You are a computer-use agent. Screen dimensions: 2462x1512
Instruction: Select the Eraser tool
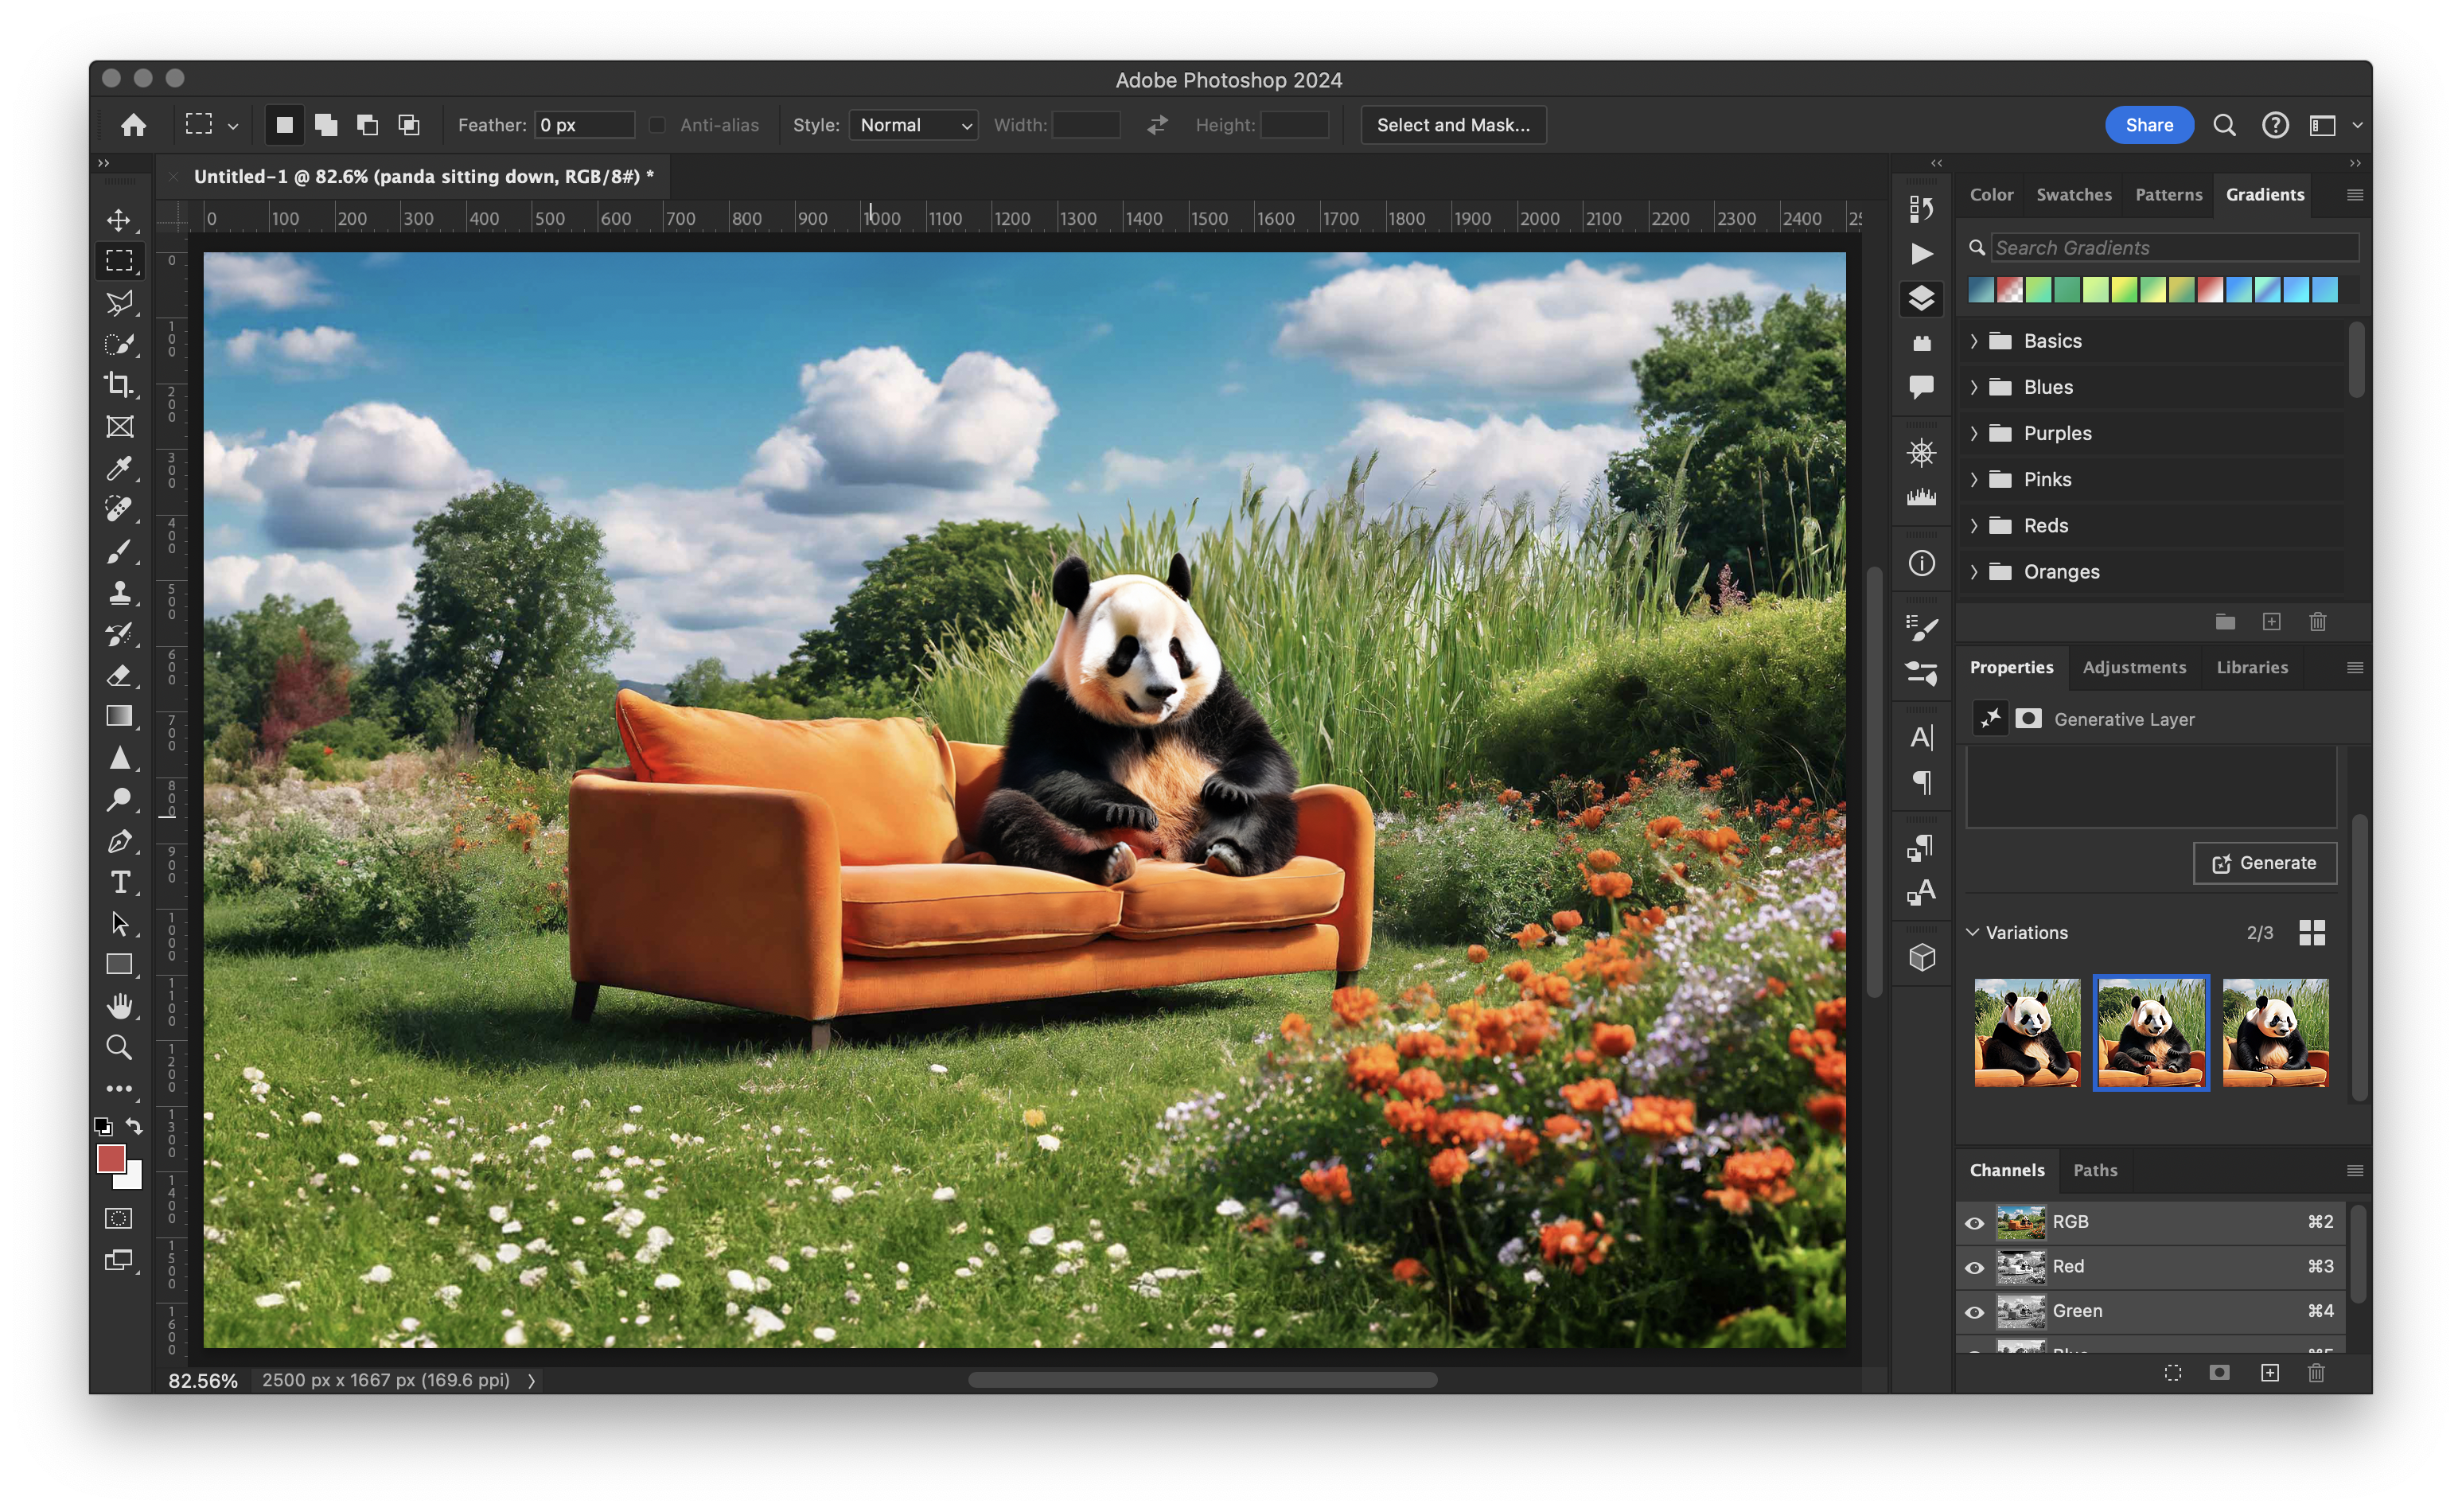coord(119,675)
